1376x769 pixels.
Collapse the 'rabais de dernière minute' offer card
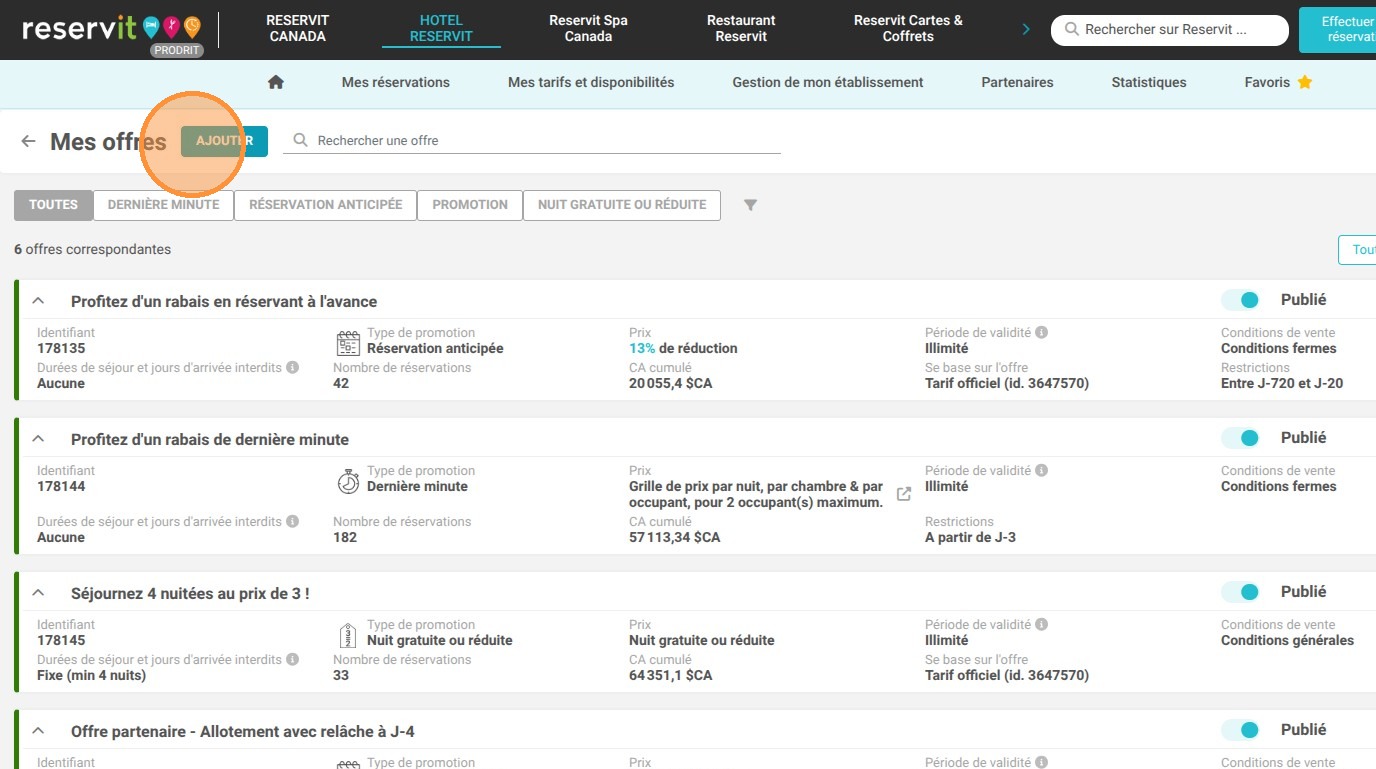[38, 438]
